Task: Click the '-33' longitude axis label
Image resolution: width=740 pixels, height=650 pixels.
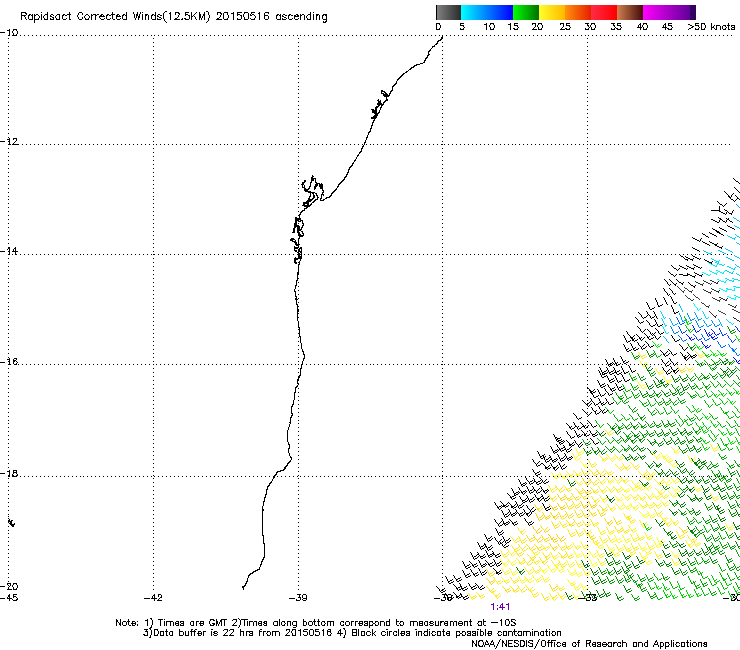Action: (x=588, y=598)
